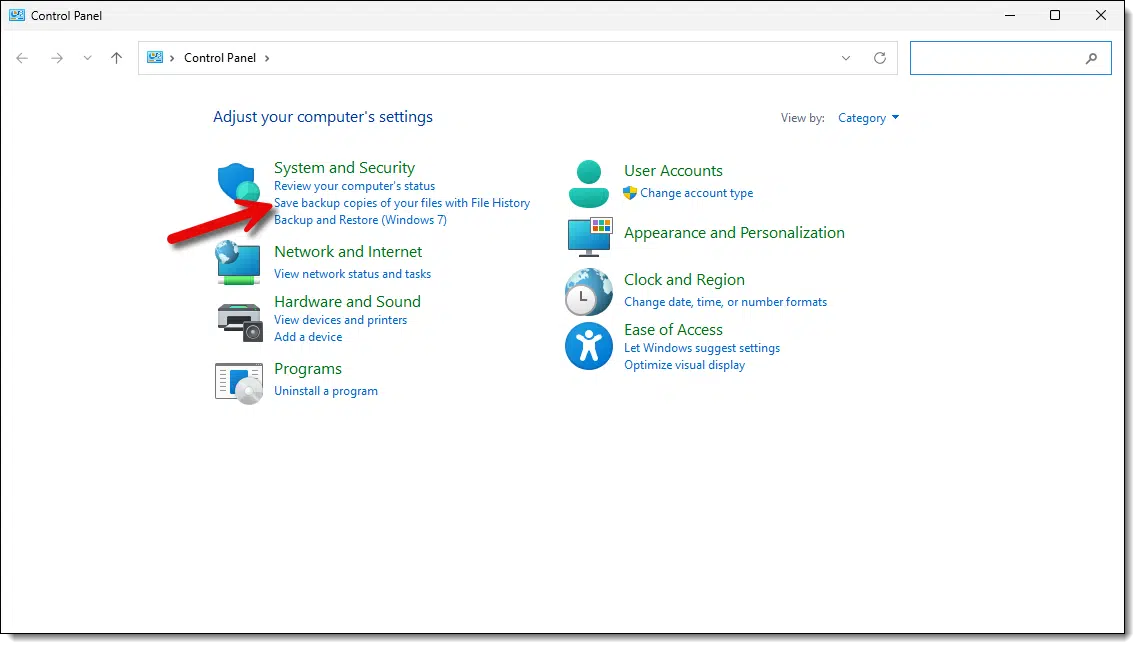1140x649 pixels.
Task: Click the UAC shield beside Change account type
Action: click(x=630, y=193)
